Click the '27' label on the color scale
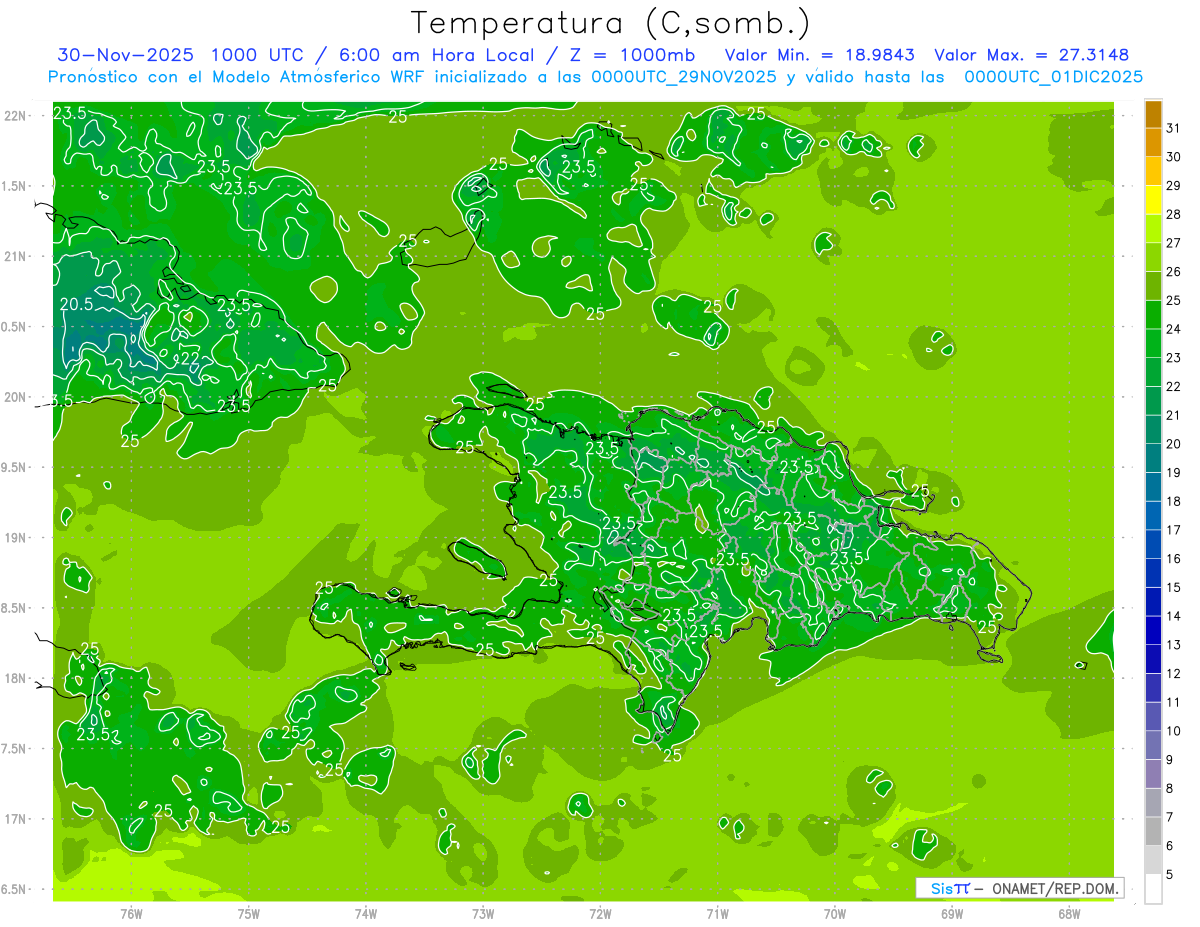 click(1173, 243)
